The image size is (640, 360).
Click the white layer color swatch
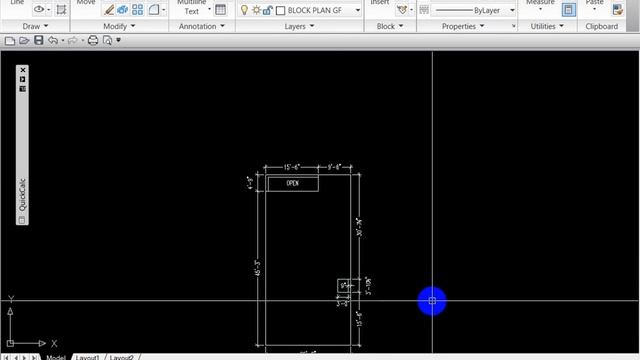point(280,11)
